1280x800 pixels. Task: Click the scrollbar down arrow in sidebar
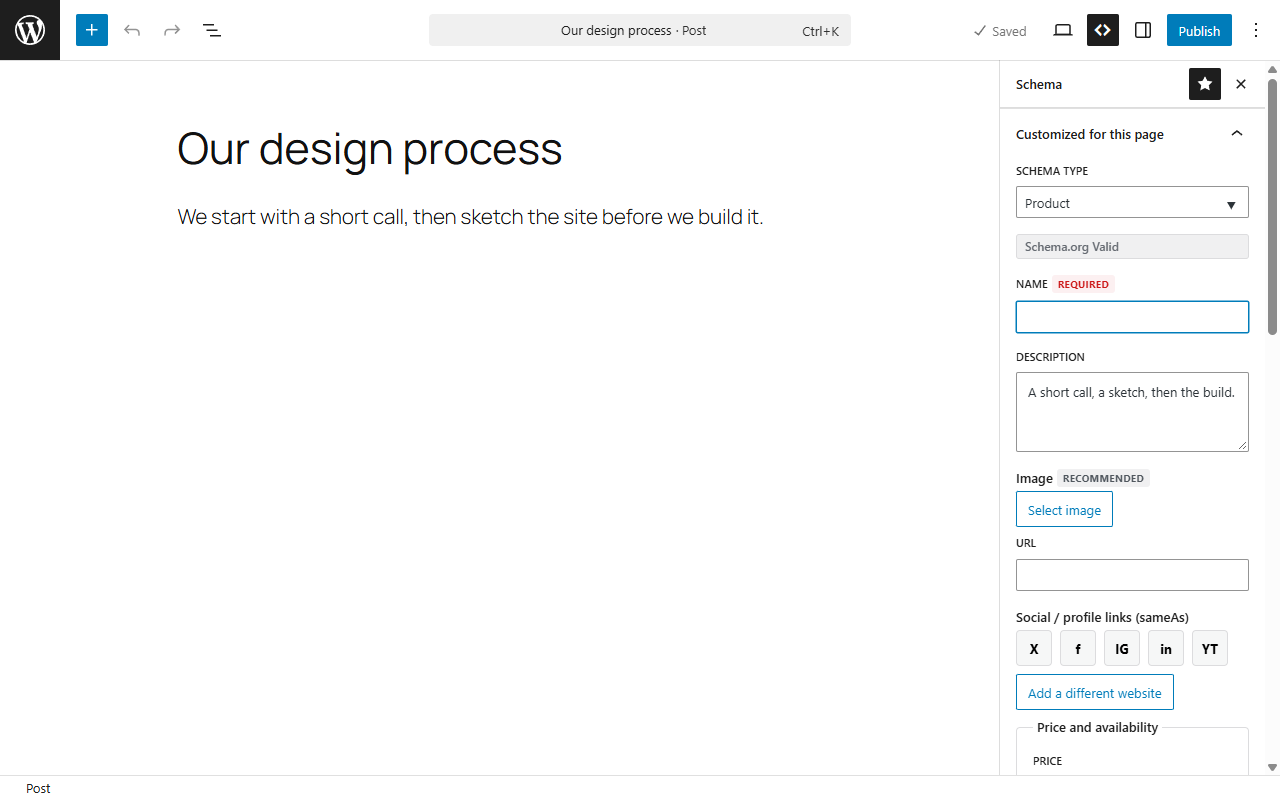click(x=1272, y=768)
